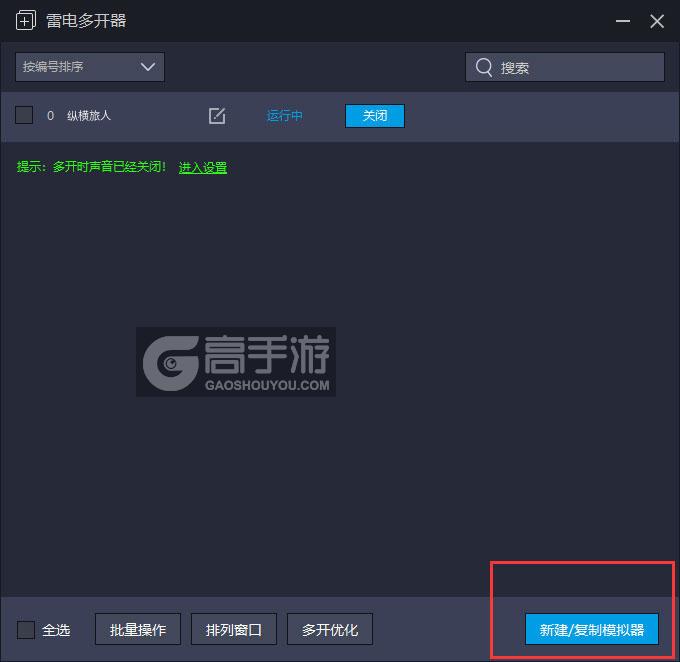
Task: Click the blue 关闭 button to stop emulator
Action: (375, 116)
